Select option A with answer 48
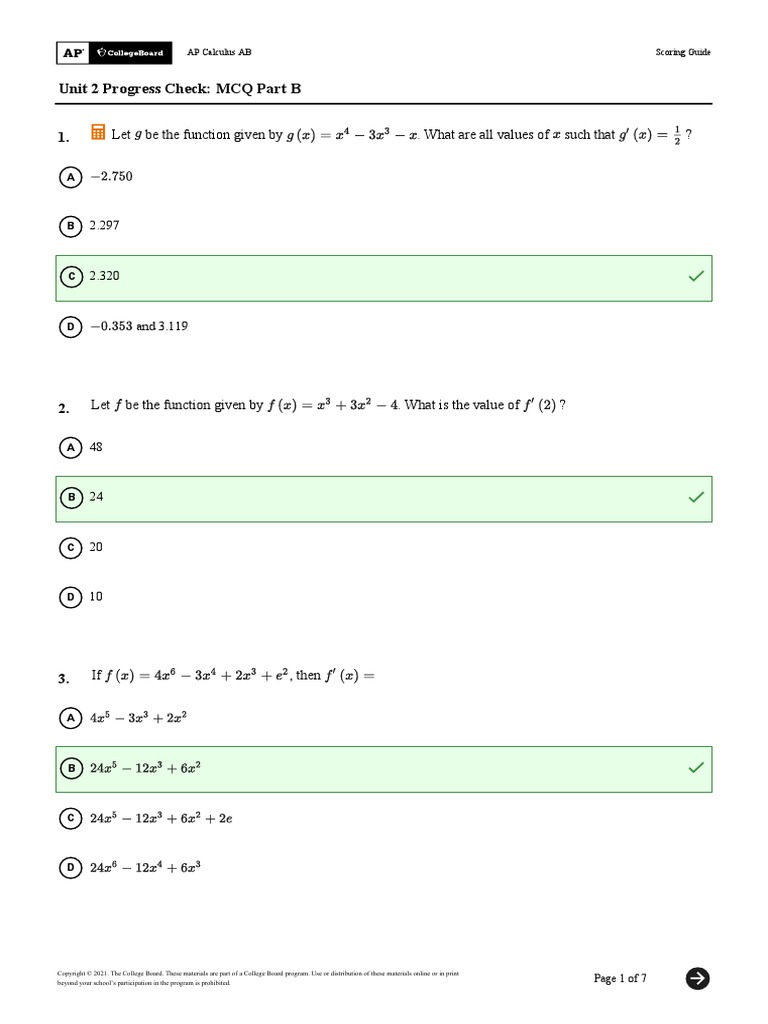This screenshot has height=1024, width=768. coord(70,448)
